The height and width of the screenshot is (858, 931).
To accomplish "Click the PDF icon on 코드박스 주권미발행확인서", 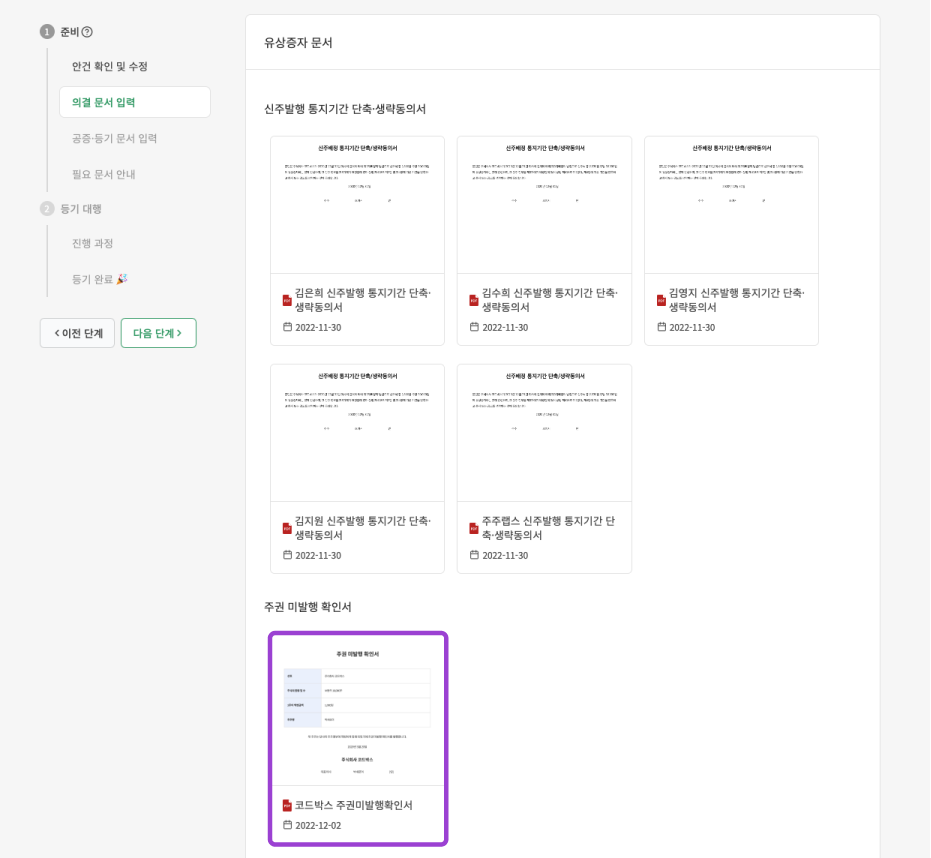I will pyautogui.click(x=289, y=804).
